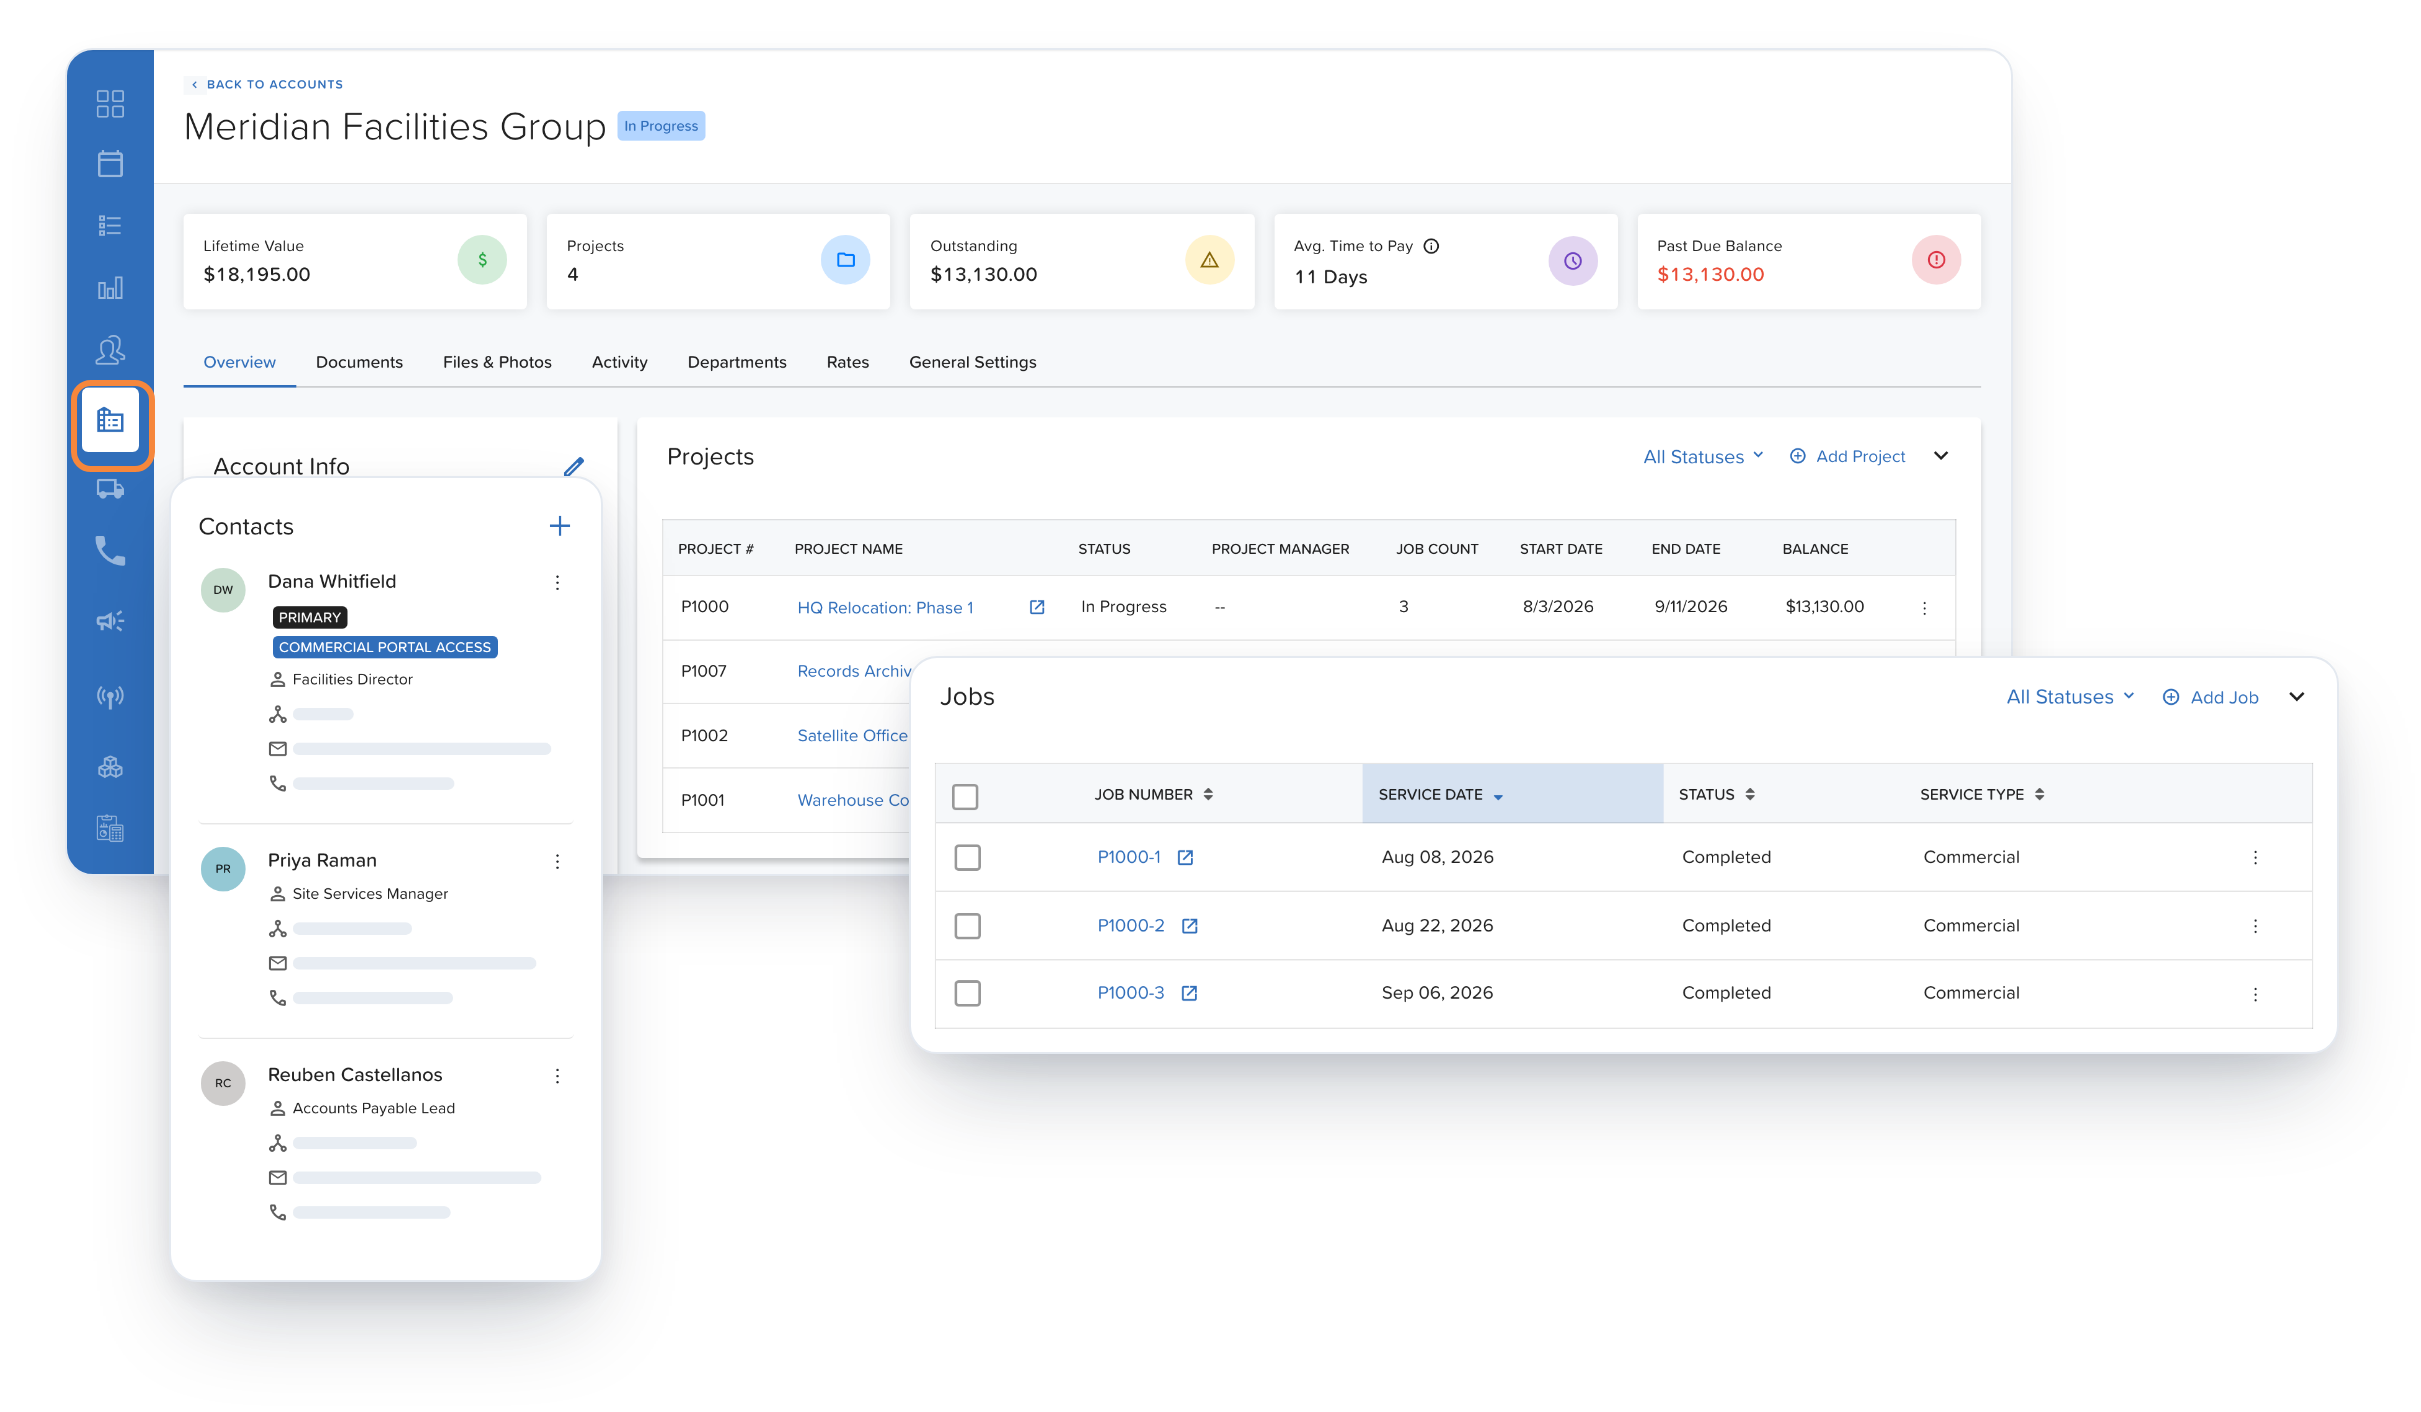
Task: Check the box for job P1000-3
Action: [967, 993]
